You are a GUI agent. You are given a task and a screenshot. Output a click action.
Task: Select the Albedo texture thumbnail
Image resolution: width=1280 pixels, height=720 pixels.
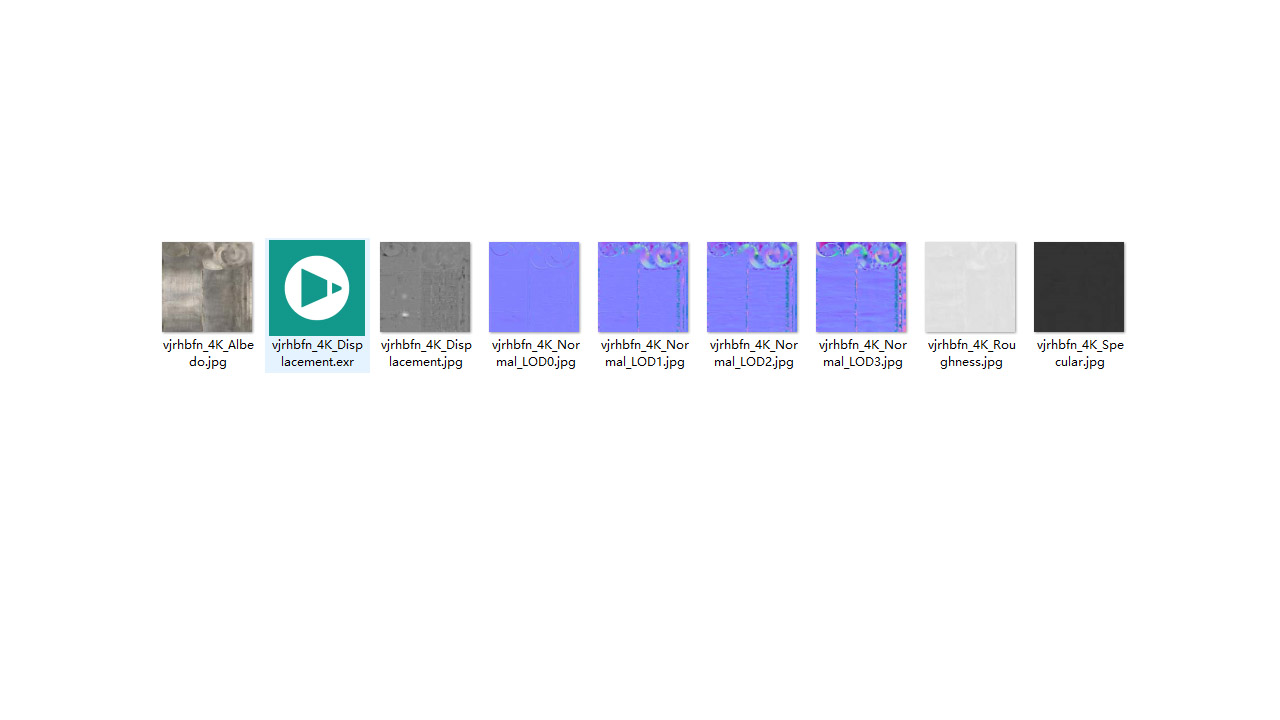(207, 287)
